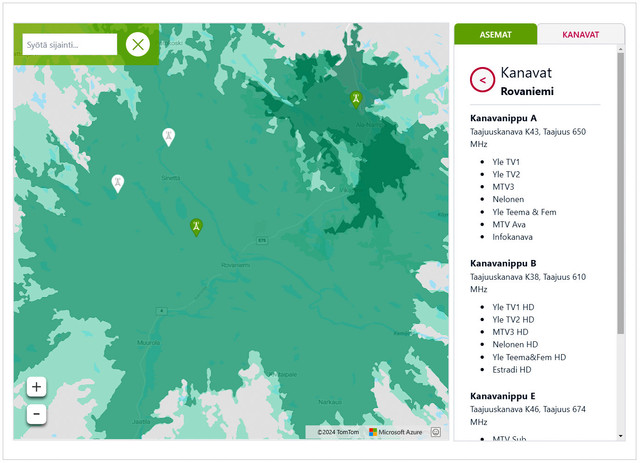Click the Yle TV2 list entry
Viewport: 640px width, 463px height.
(506, 174)
